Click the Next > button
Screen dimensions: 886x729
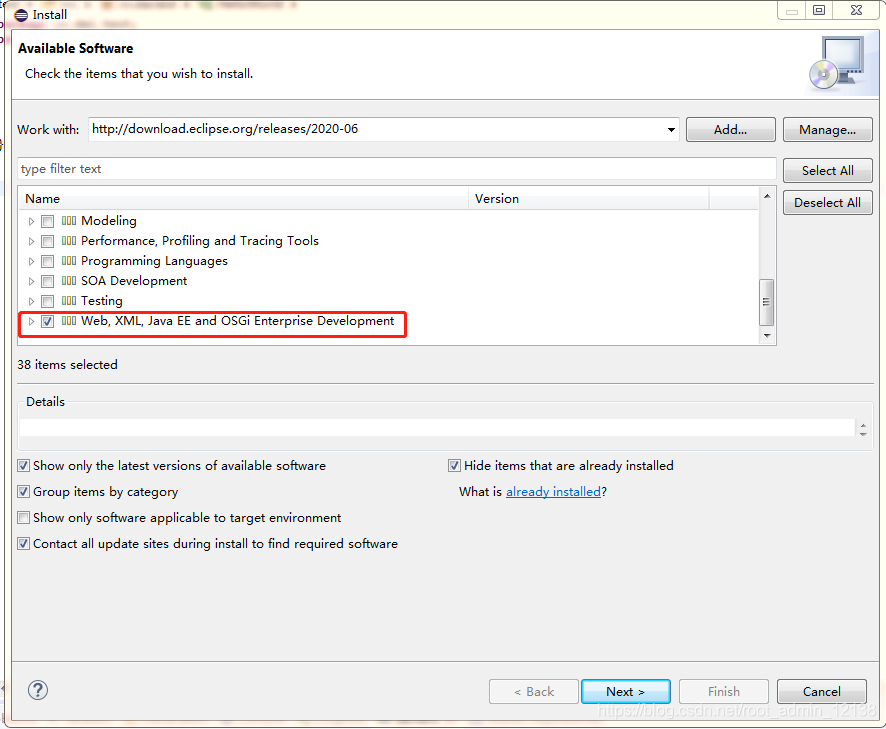point(626,692)
